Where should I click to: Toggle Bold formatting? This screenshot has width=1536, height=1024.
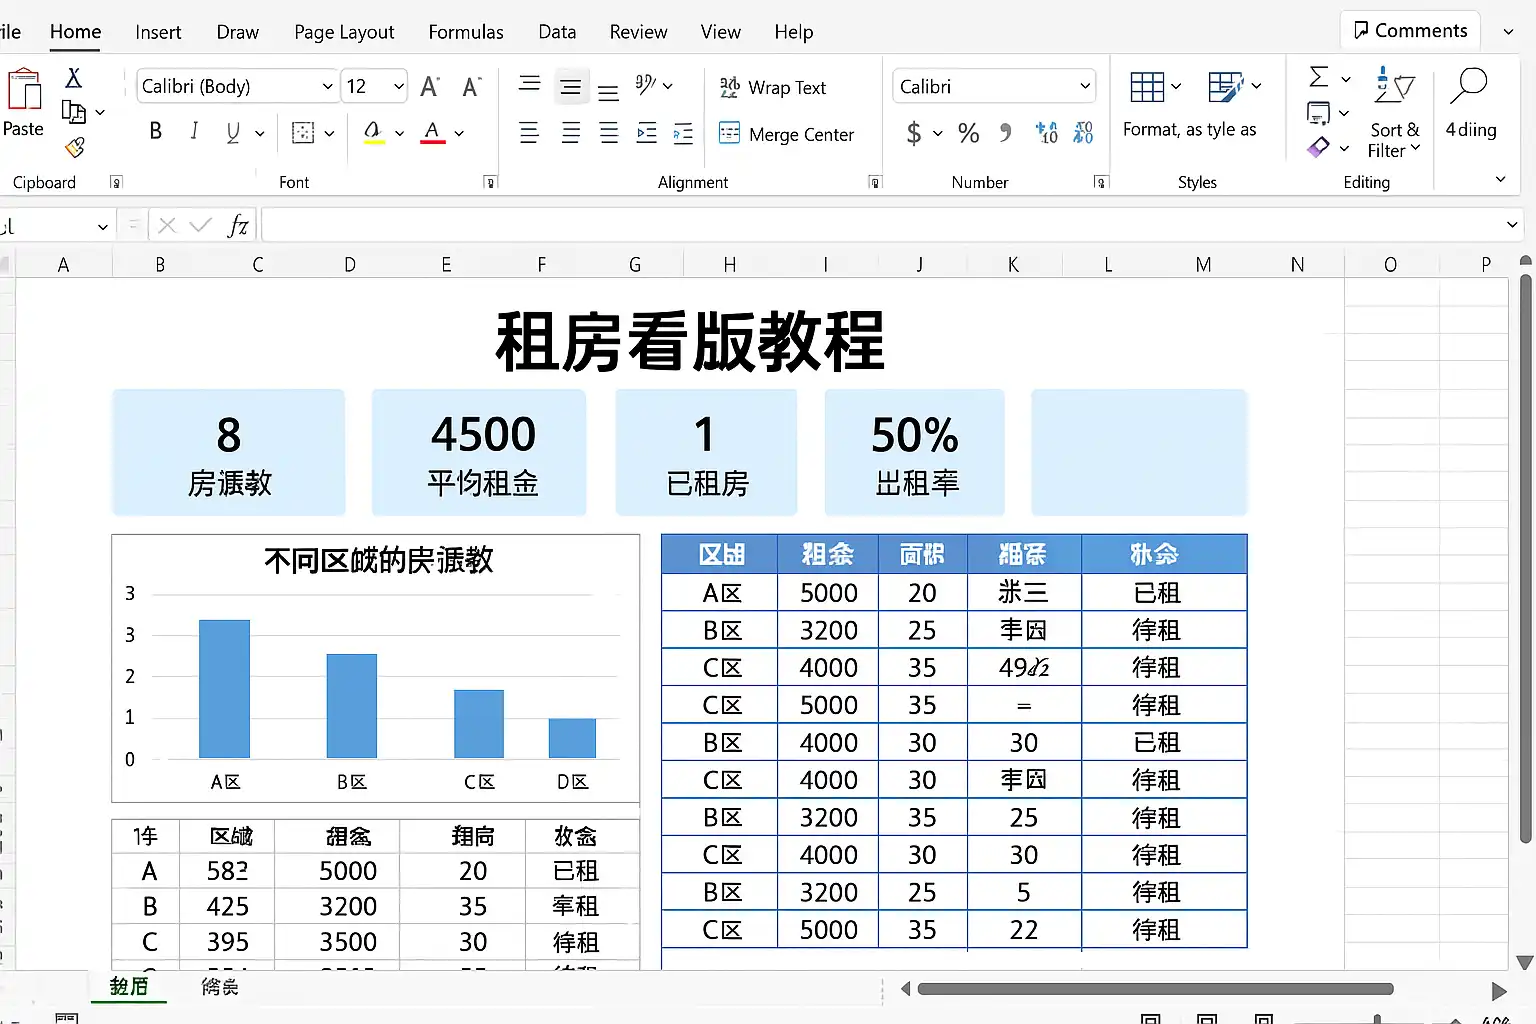pyautogui.click(x=156, y=131)
